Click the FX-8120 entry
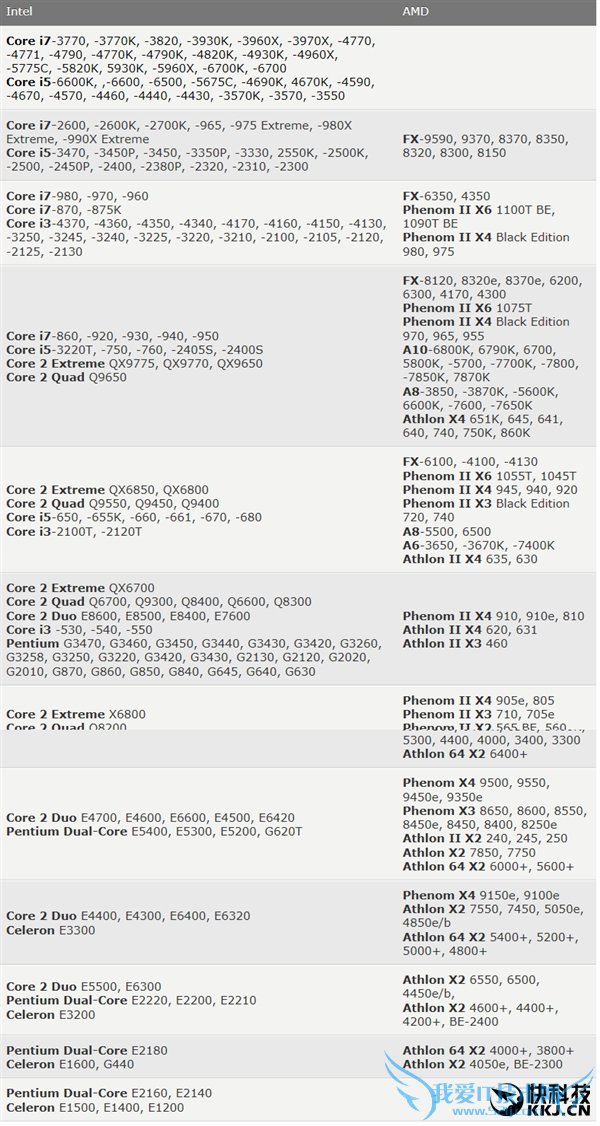The height and width of the screenshot is (1126, 600). (434, 280)
